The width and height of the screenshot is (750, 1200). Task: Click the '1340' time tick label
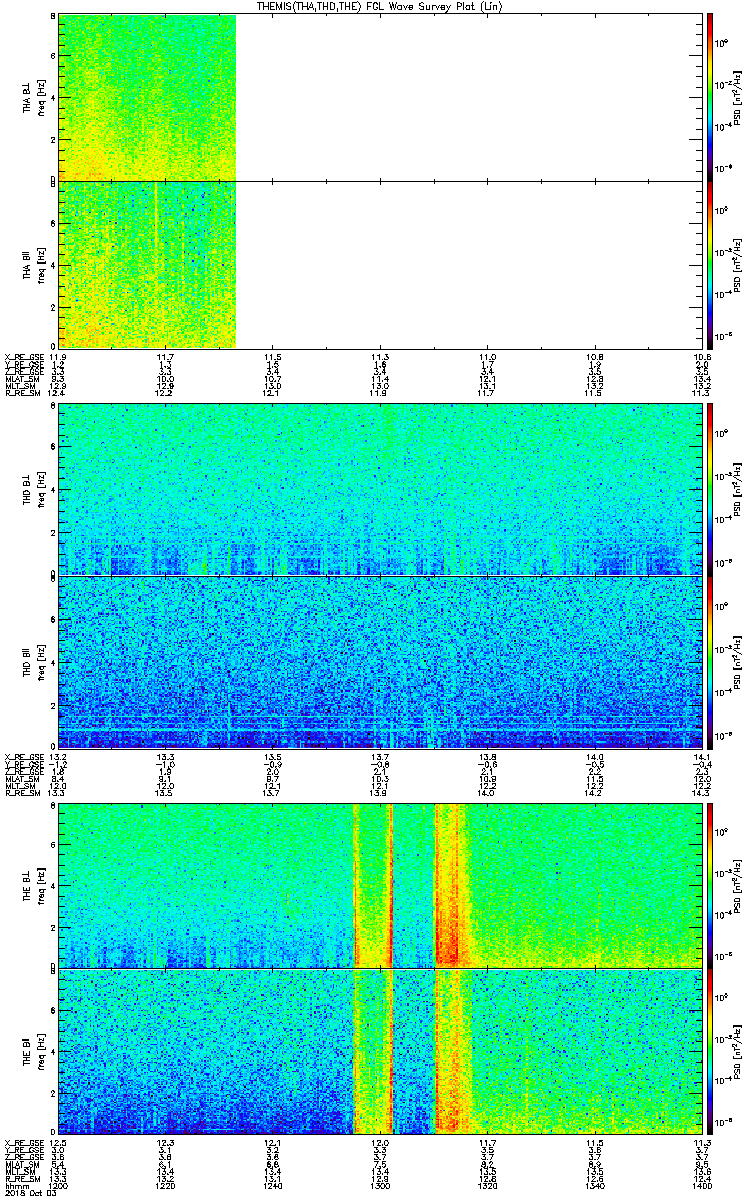coord(596,1186)
